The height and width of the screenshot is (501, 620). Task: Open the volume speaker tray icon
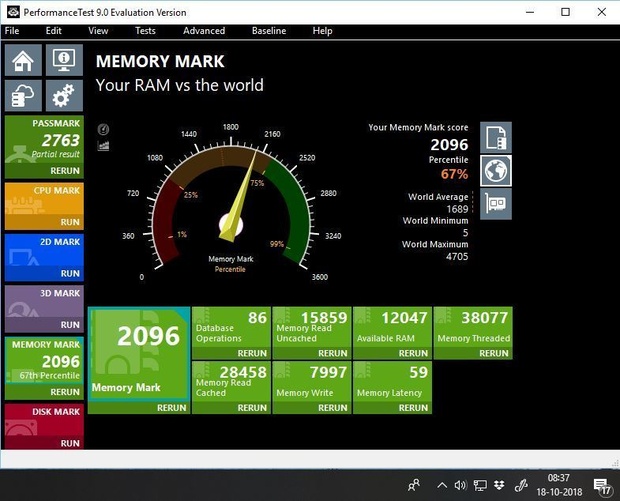(460, 485)
